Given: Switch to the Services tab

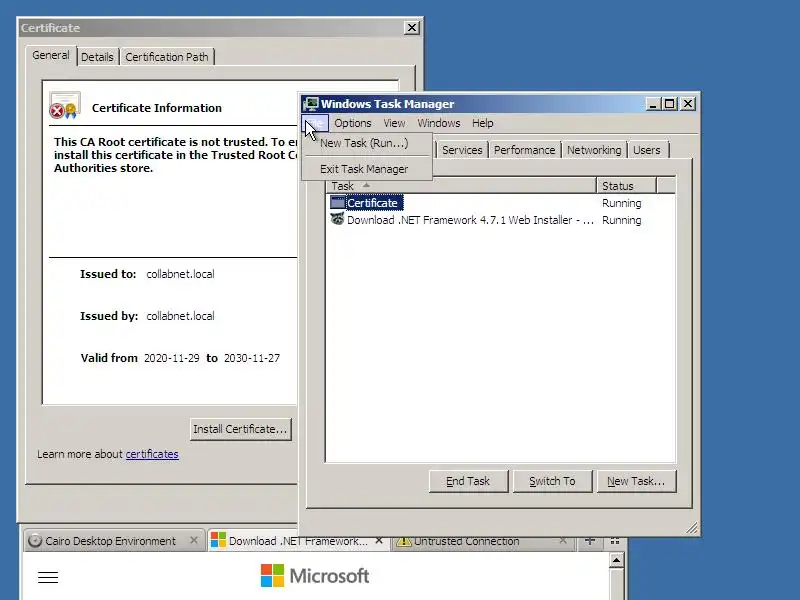Looking at the screenshot, I should click(x=462, y=150).
